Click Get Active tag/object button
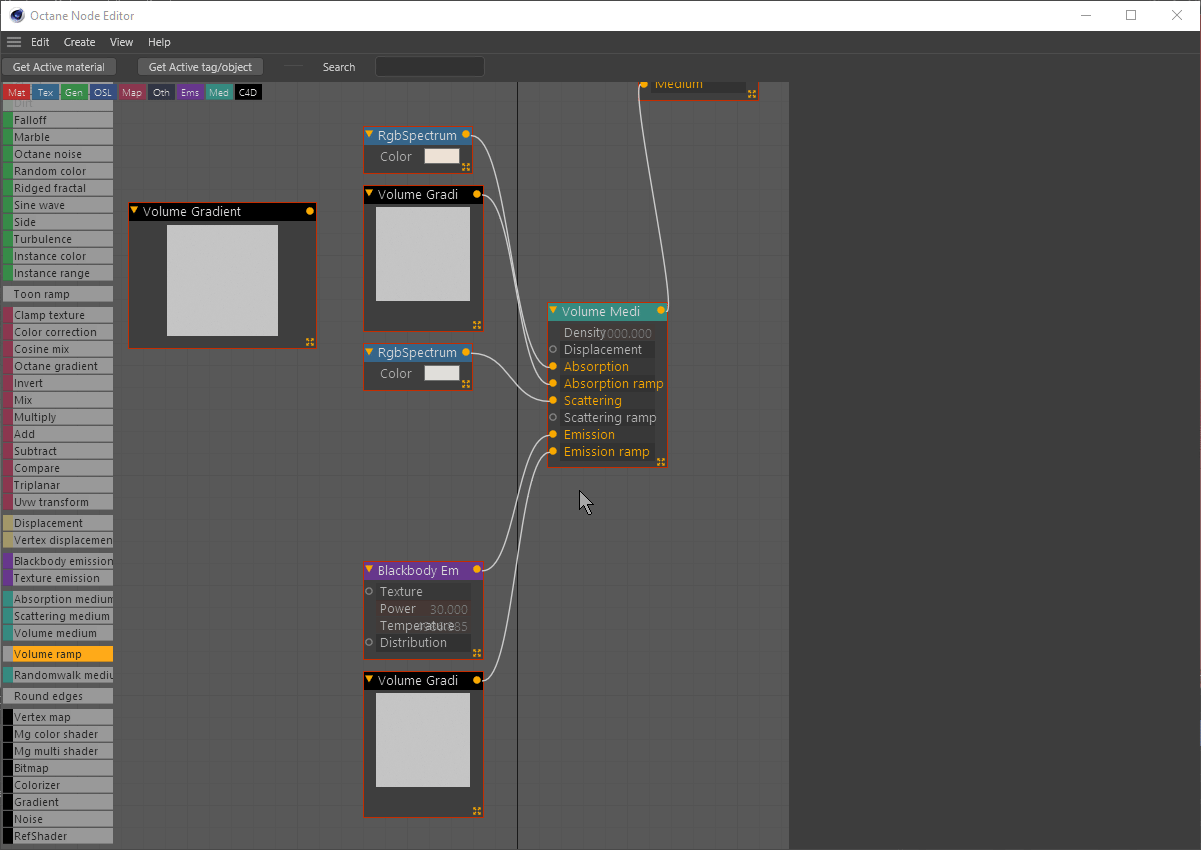The image size is (1201, 850). point(201,67)
